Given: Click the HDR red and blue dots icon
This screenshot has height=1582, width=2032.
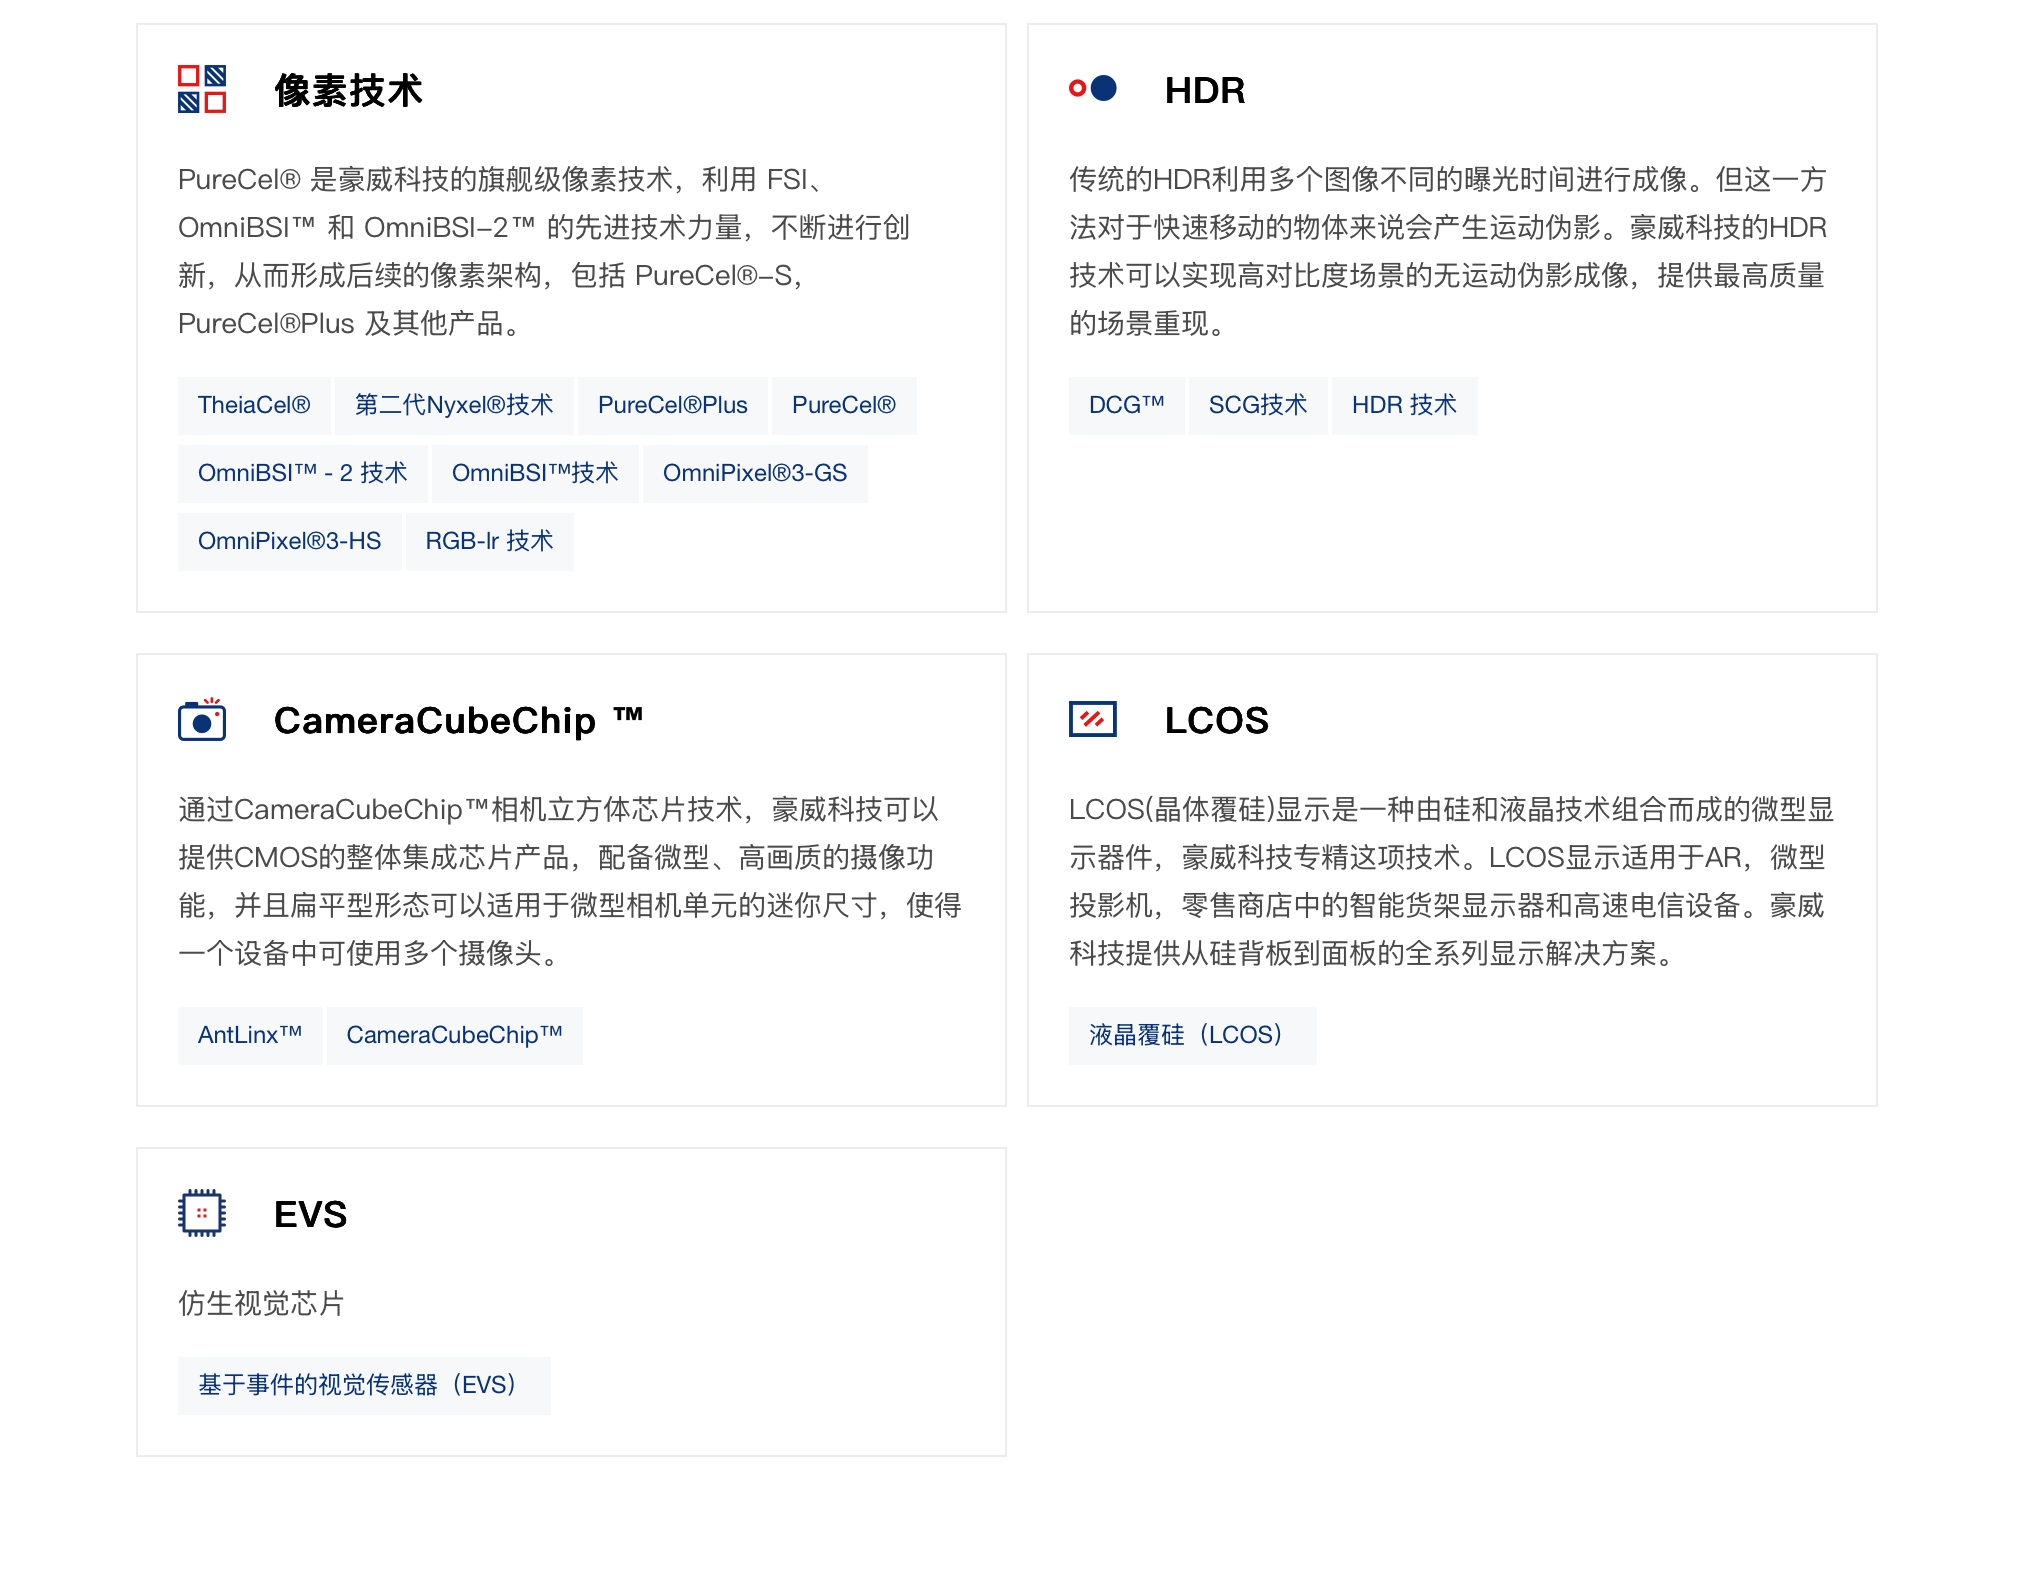Looking at the screenshot, I should (x=1093, y=88).
